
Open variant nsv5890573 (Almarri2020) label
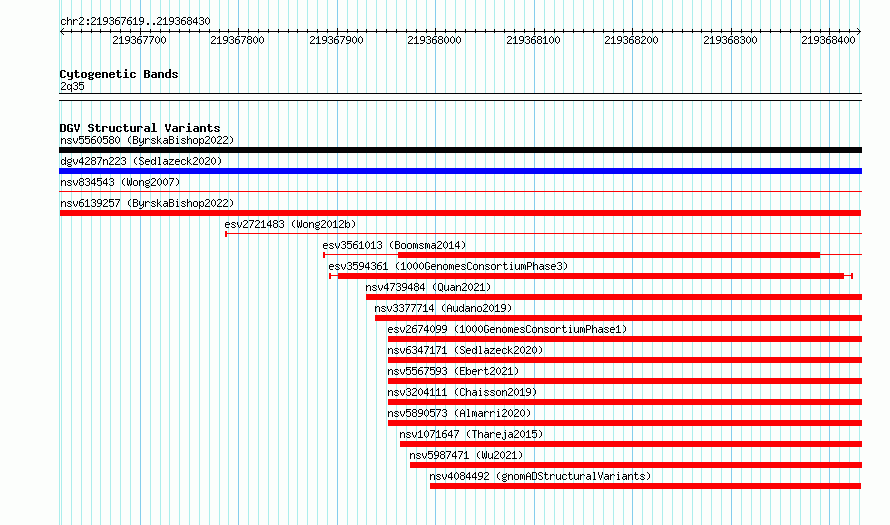[x=459, y=413]
